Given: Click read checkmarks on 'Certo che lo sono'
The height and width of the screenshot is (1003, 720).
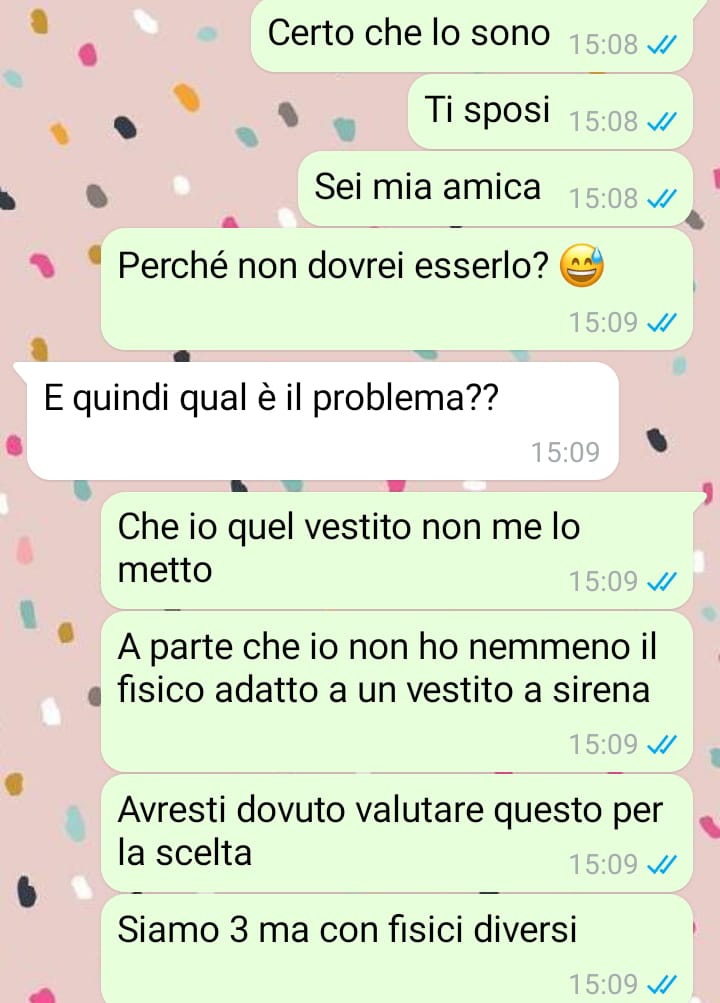Looking at the screenshot, I should coord(662,45).
